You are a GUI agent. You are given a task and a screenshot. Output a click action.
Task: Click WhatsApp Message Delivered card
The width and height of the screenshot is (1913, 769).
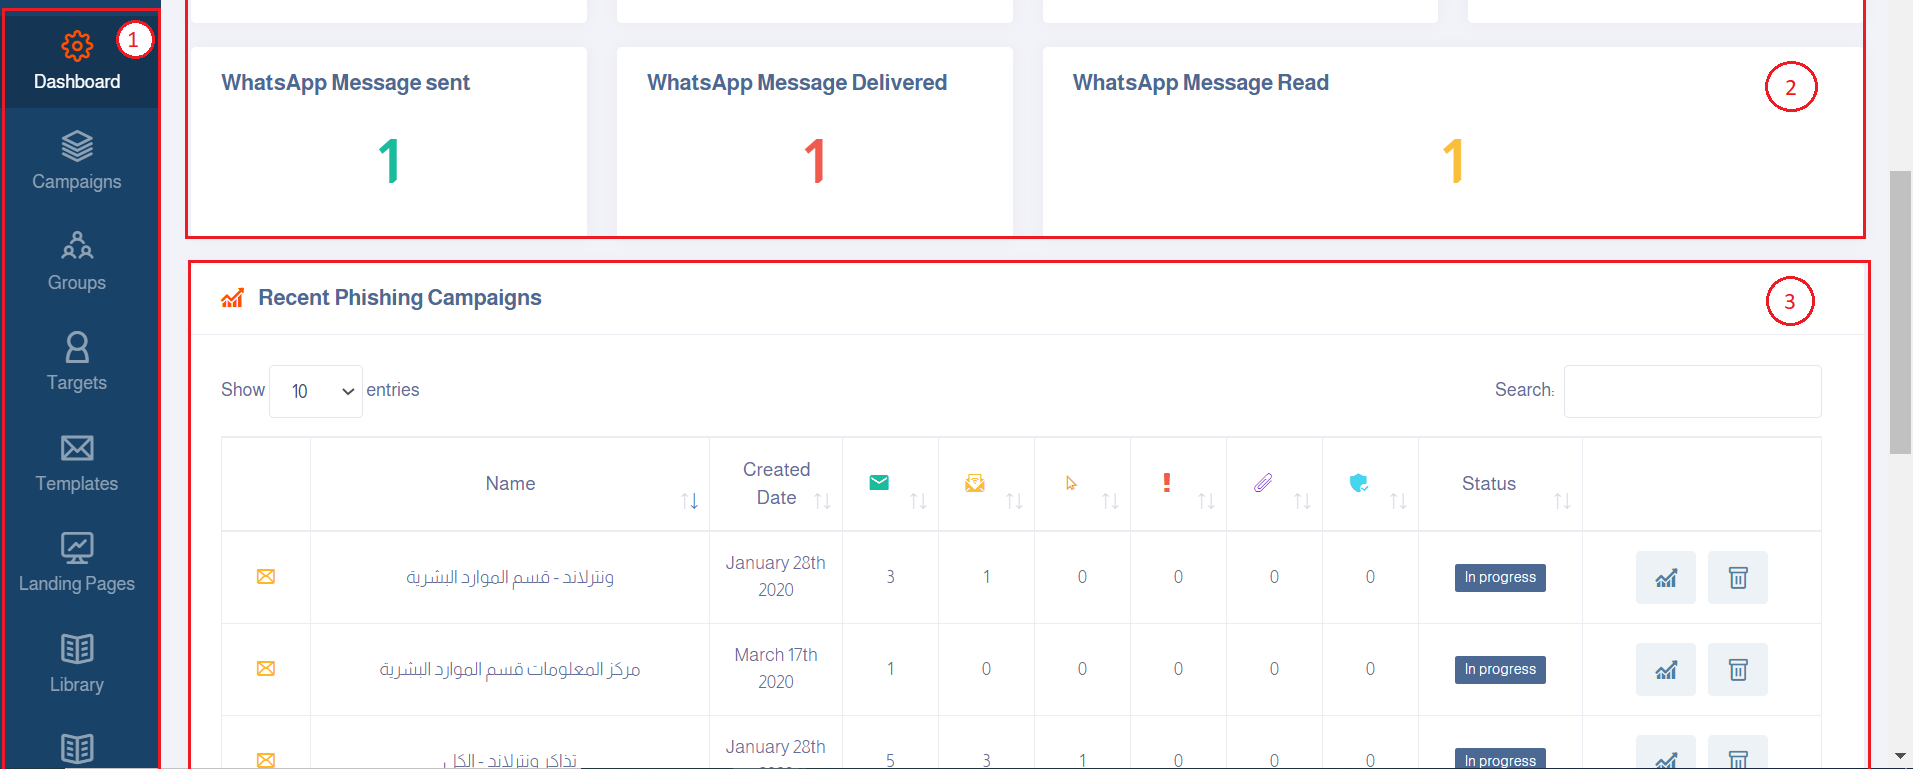tap(815, 142)
